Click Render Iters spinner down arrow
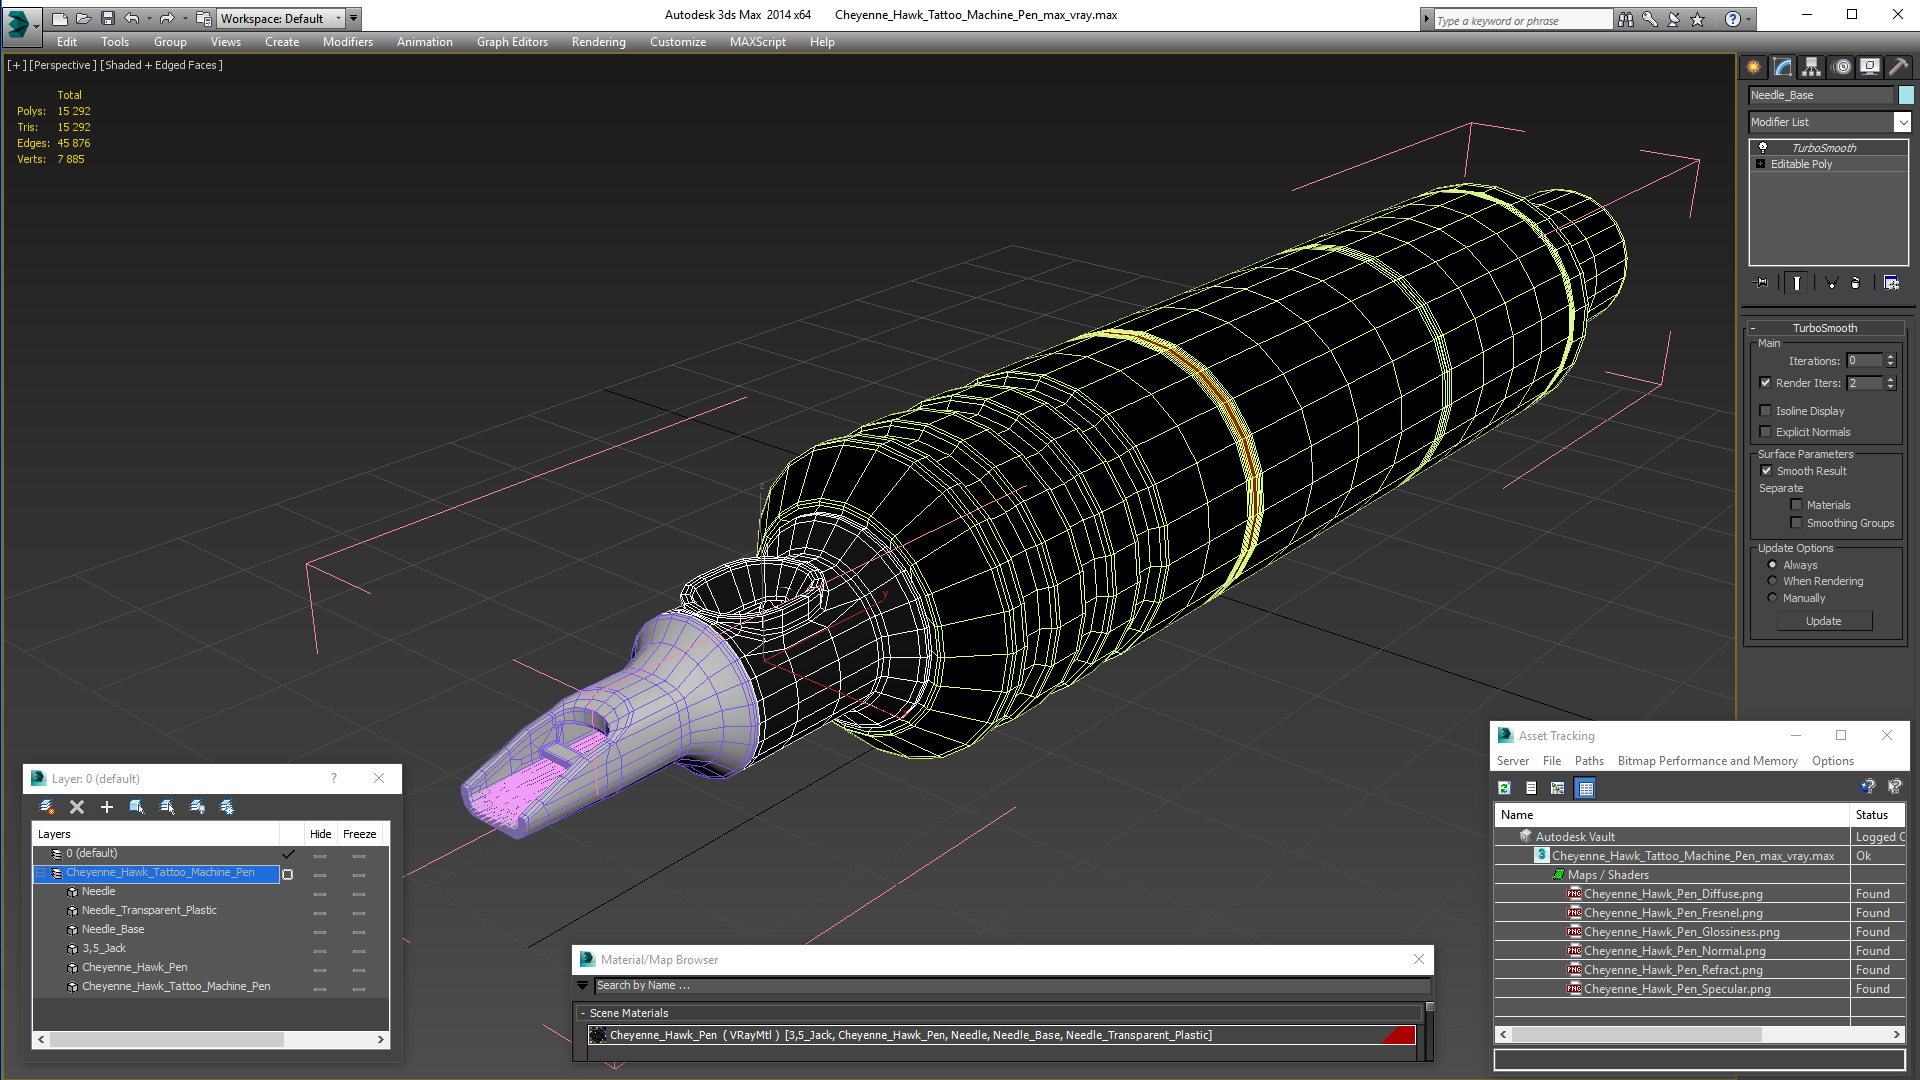This screenshot has width=1920, height=1080. pyautogui.click(x=1890, y=387)
